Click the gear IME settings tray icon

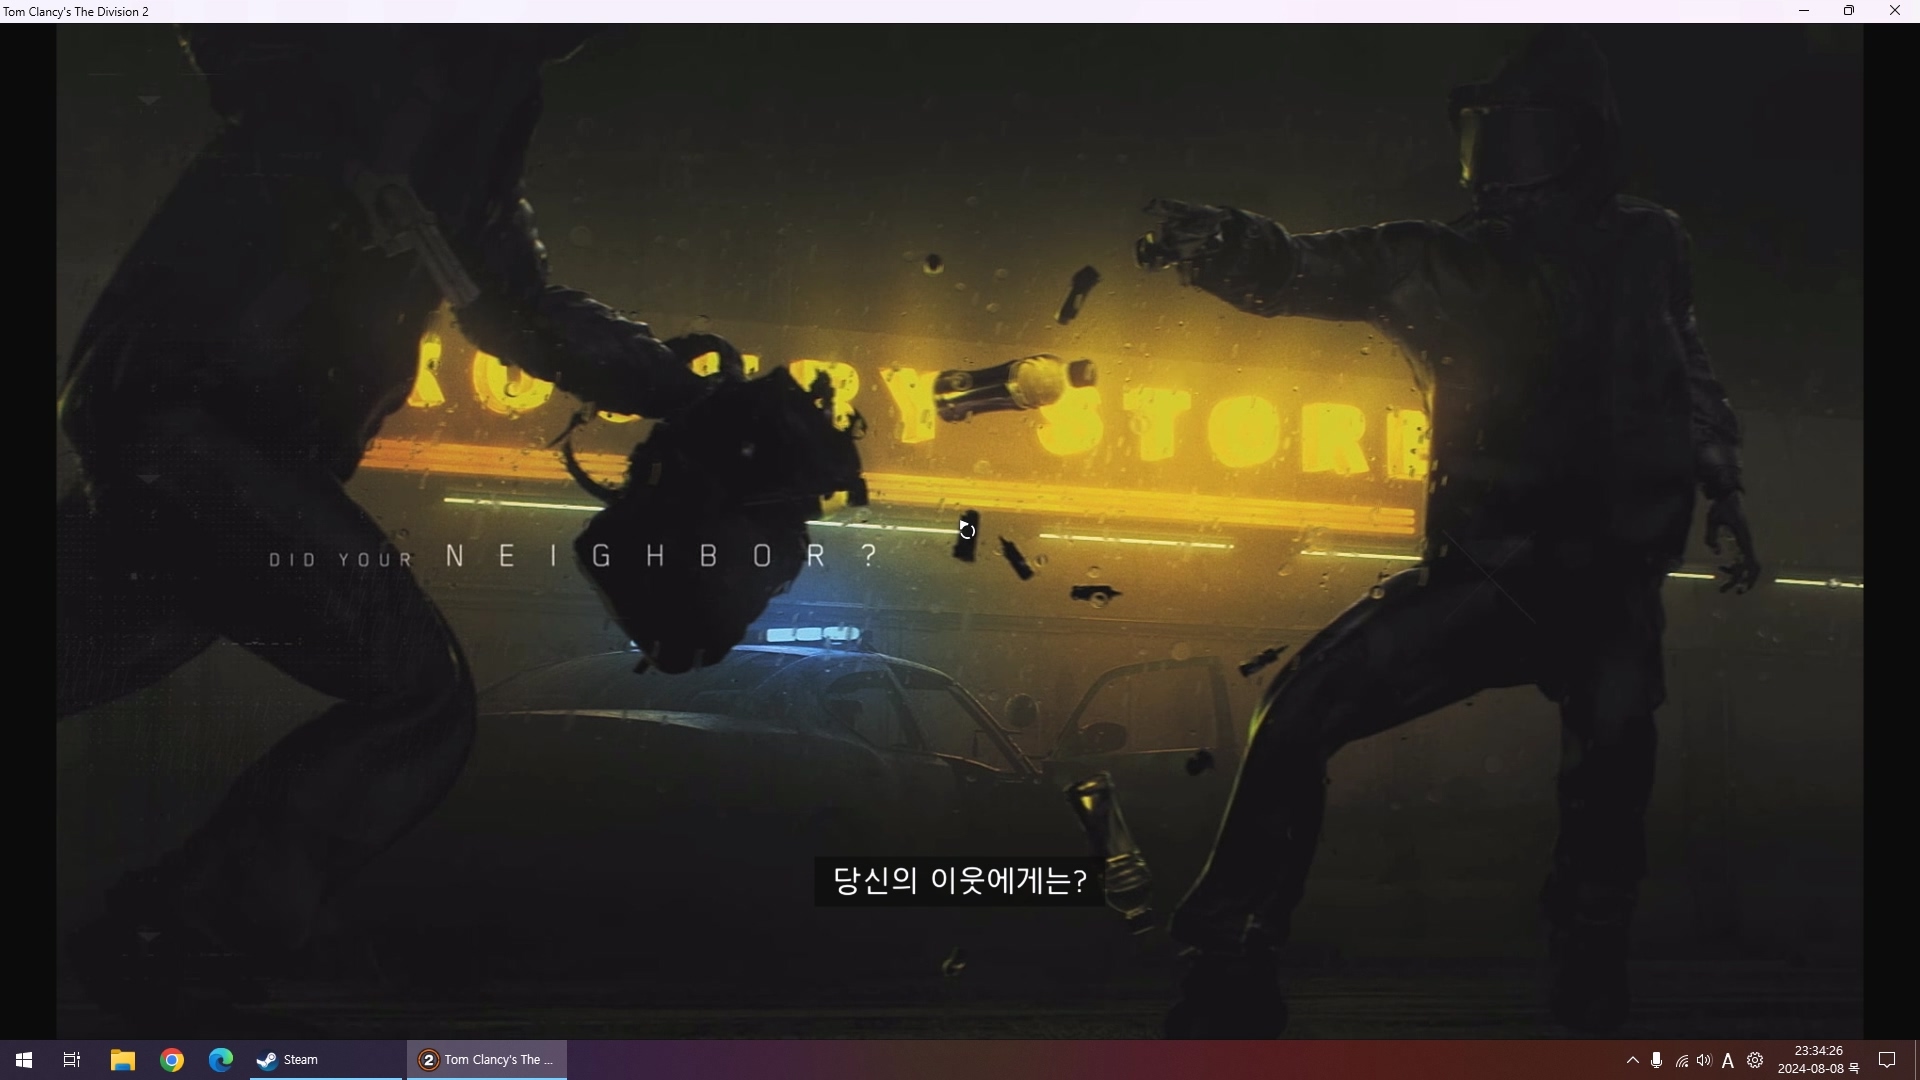1755,1060
